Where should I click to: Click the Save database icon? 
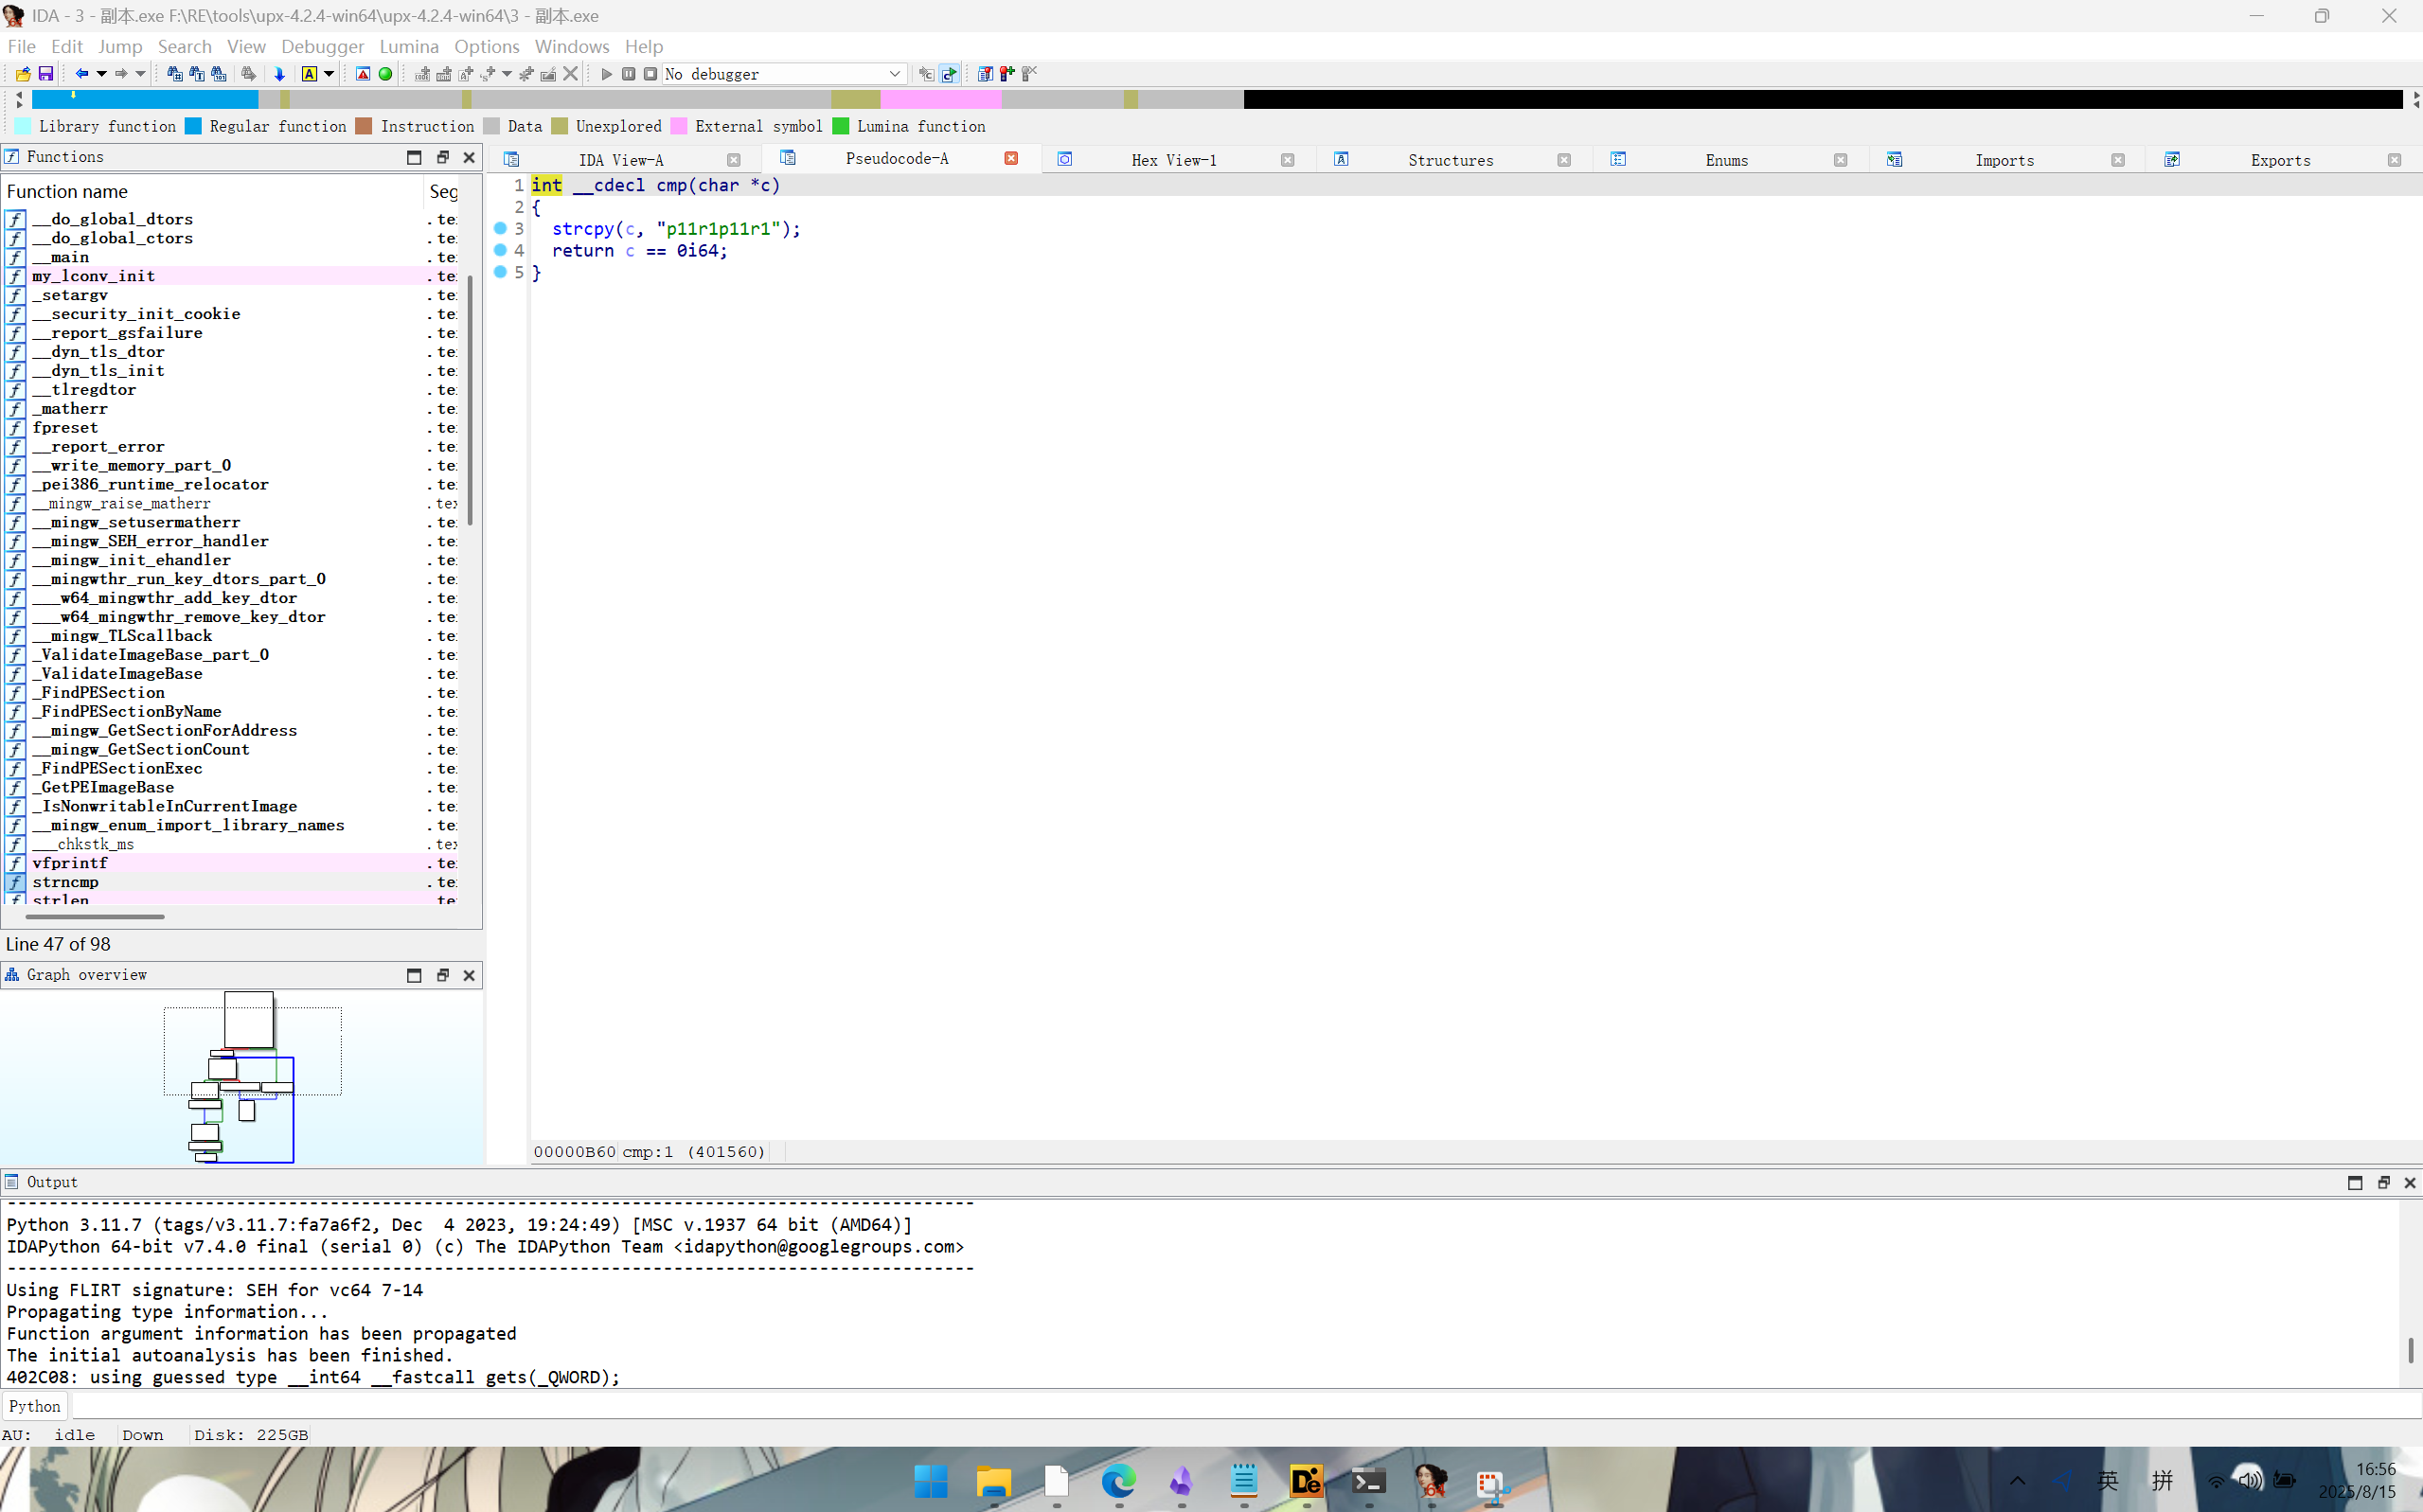coord(46,74)
